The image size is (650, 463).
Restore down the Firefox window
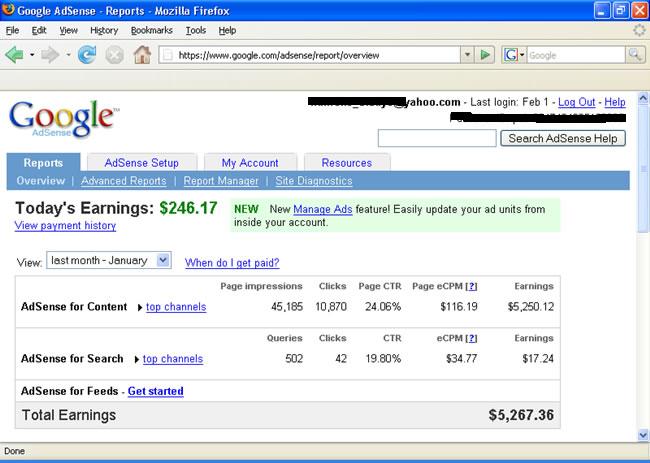tap(621, 10)
